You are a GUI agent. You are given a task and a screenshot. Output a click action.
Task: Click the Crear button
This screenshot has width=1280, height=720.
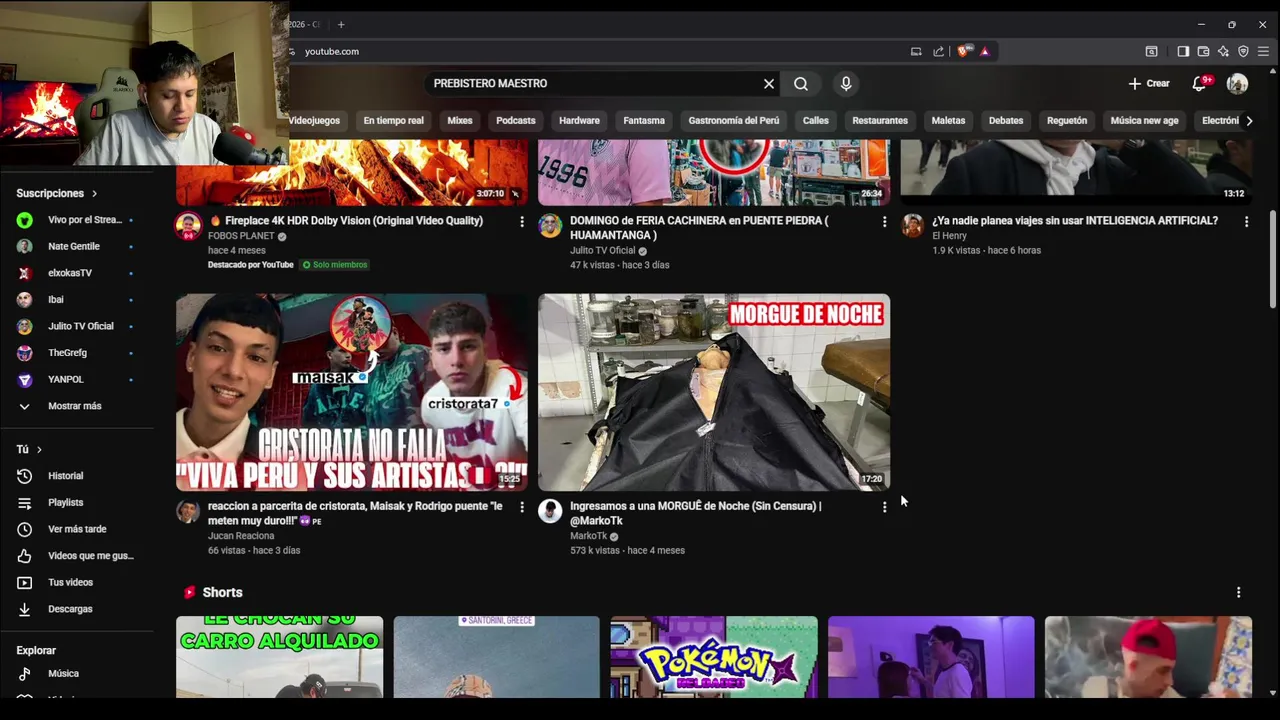point(1149,84)
